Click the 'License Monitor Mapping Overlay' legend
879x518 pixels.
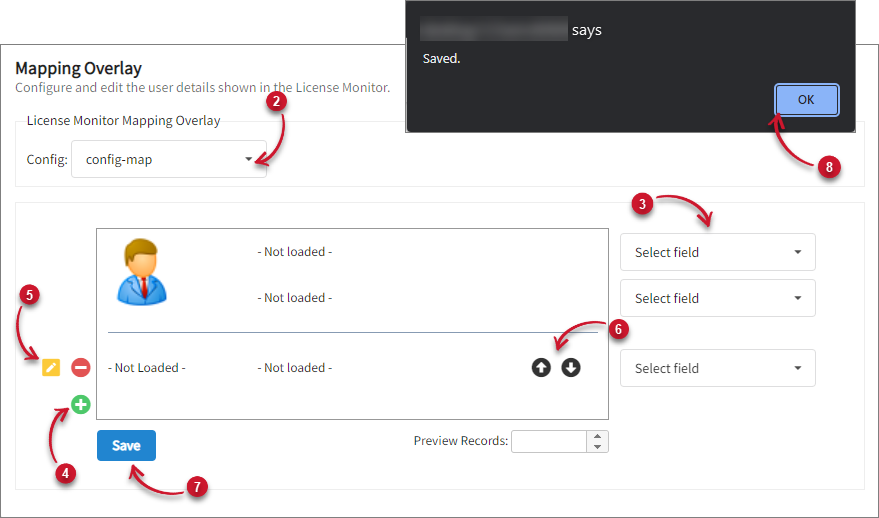pyautogui.click(x=123, y=121)
